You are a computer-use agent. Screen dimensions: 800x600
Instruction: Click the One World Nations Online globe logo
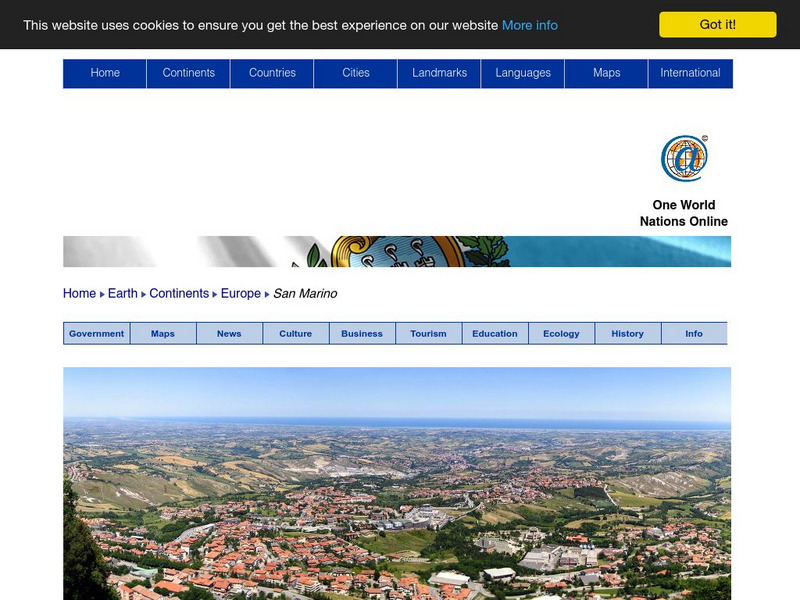tap(684, 159)
